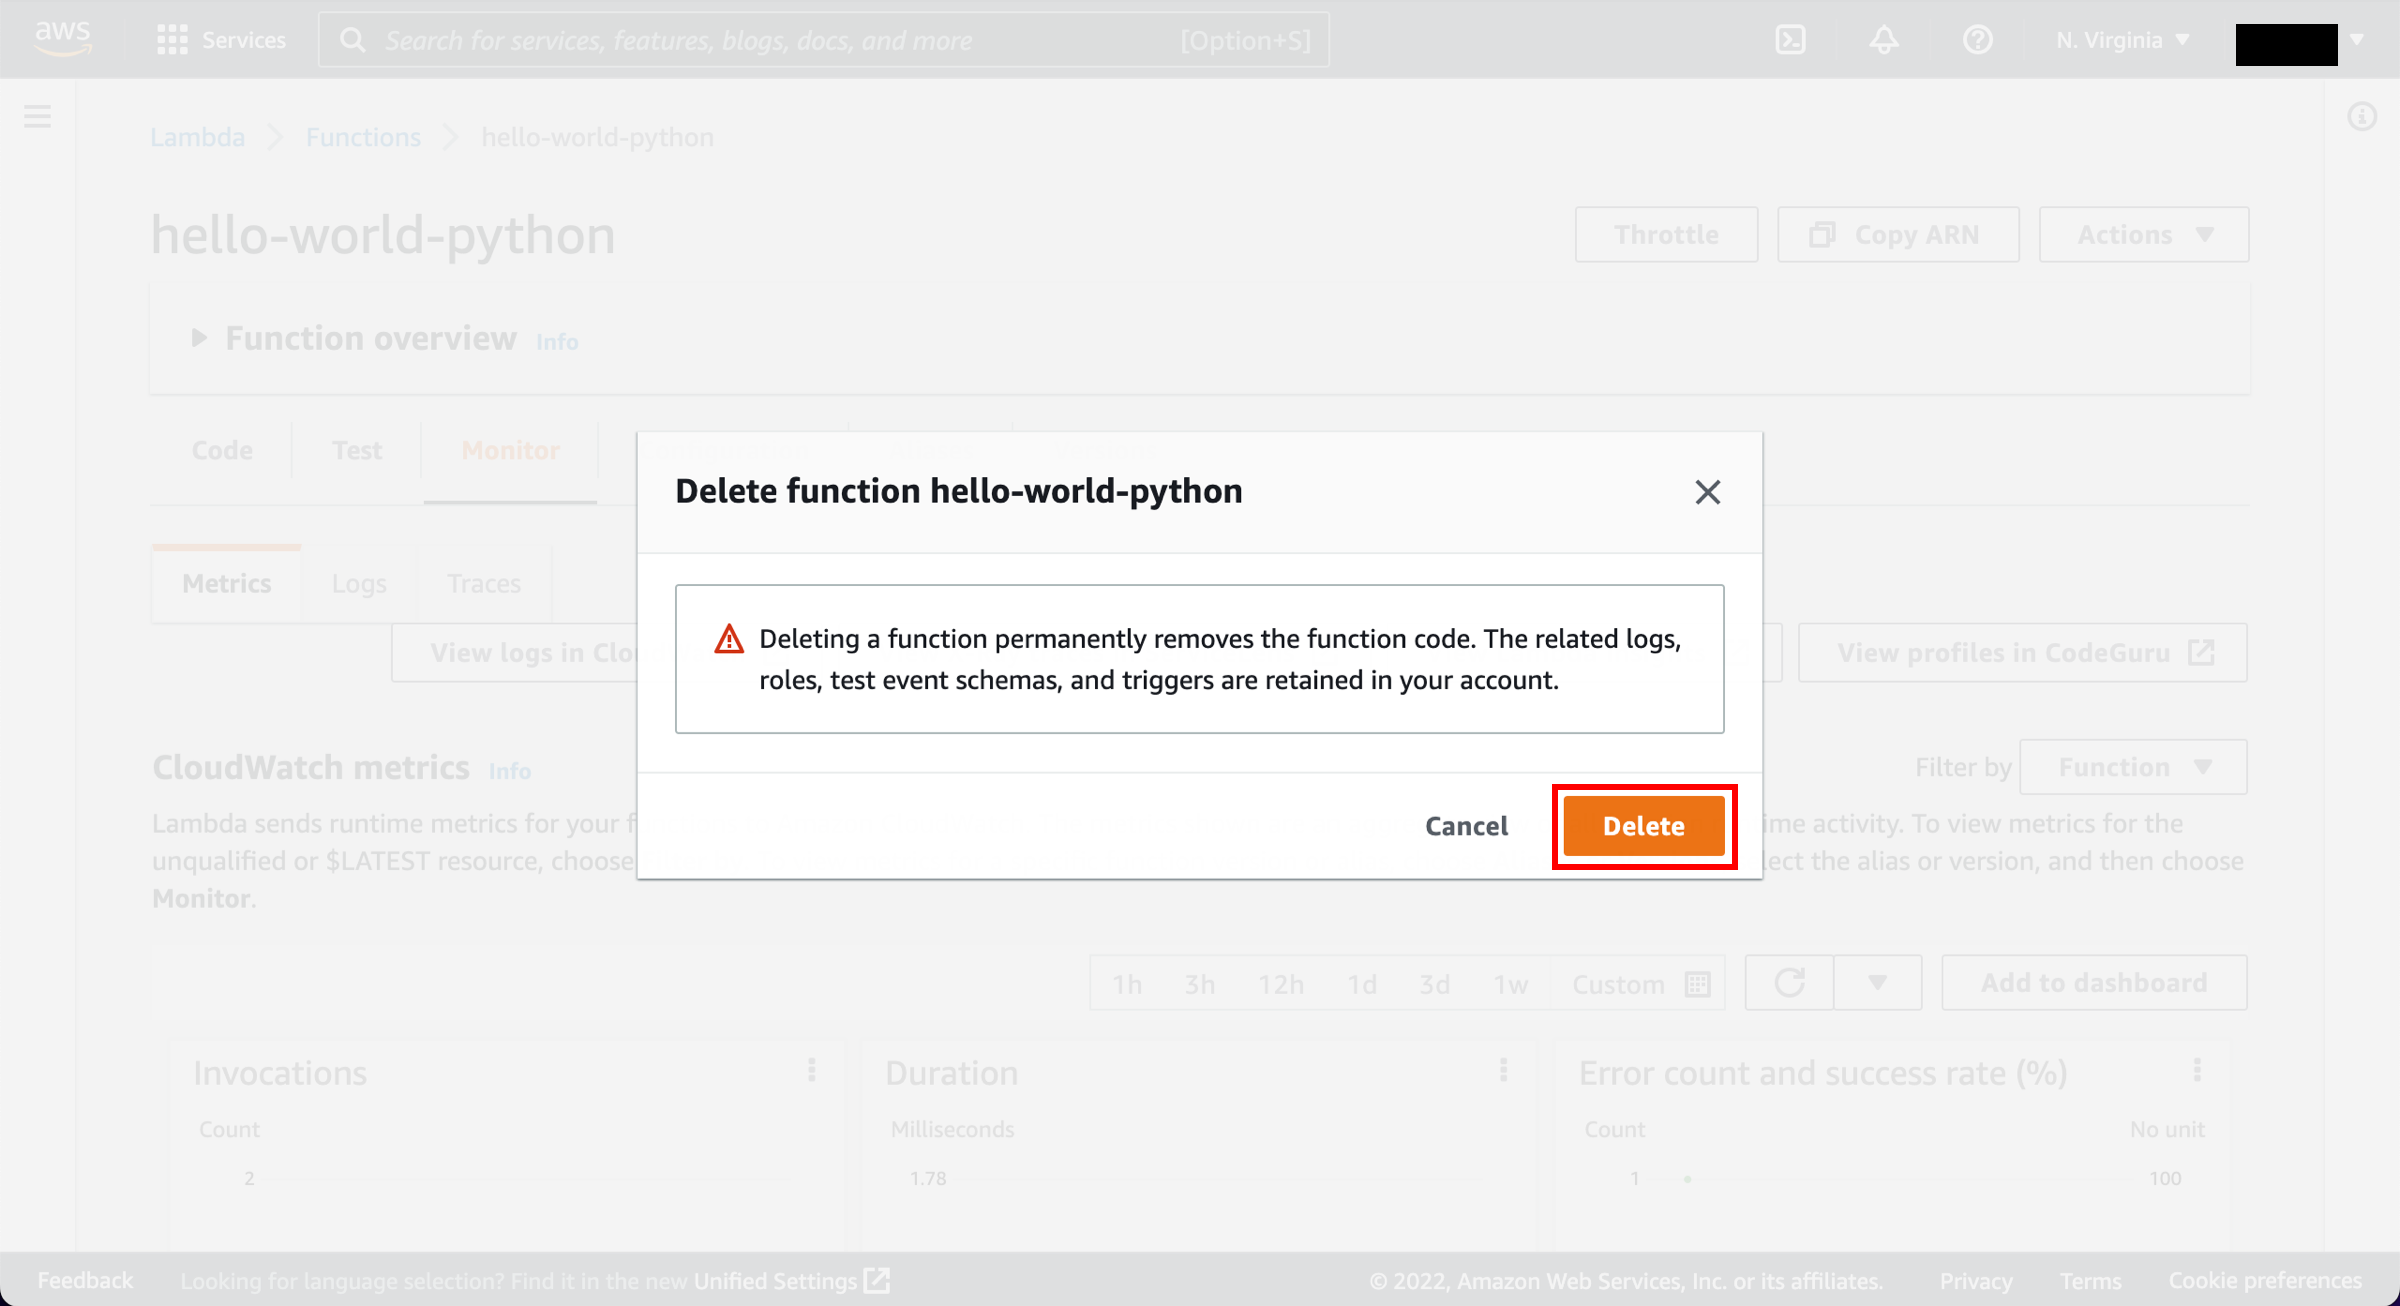Open the Error count chart options menu
The height and width of the screenshot is (1306, 2400).
[2199, 1071]
